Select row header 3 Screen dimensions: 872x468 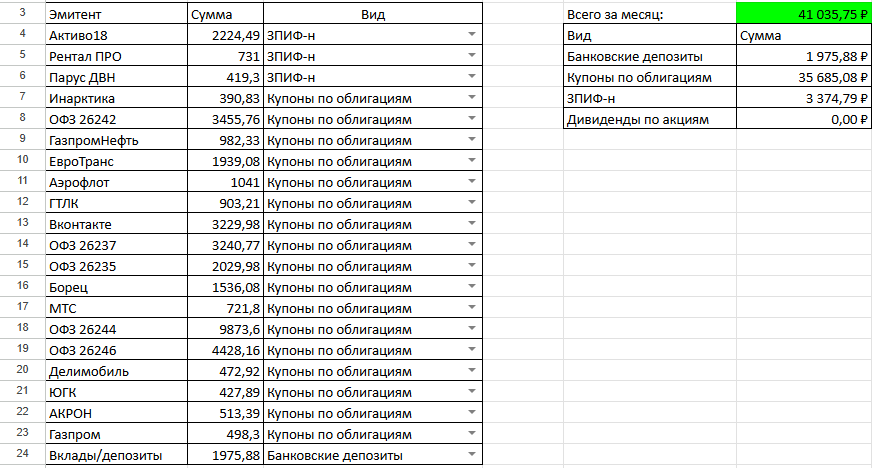[x=22, y=13]
